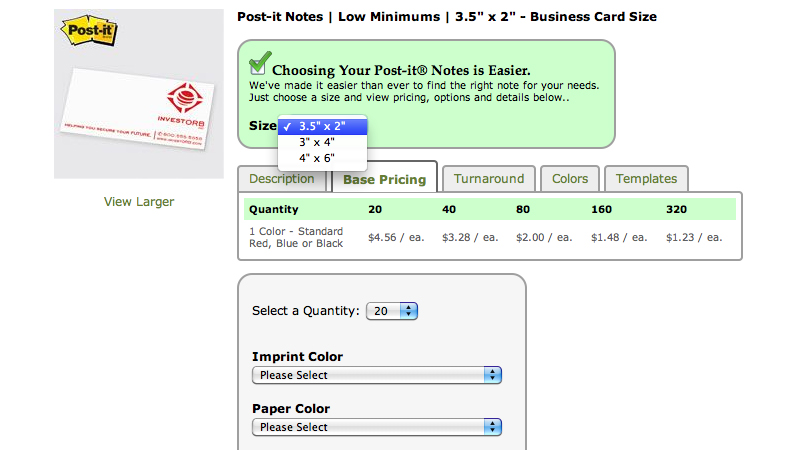Pick the 4" x 6" size option
The height and width of the screenshot is (450, 800).
click(x=317, y=158)
